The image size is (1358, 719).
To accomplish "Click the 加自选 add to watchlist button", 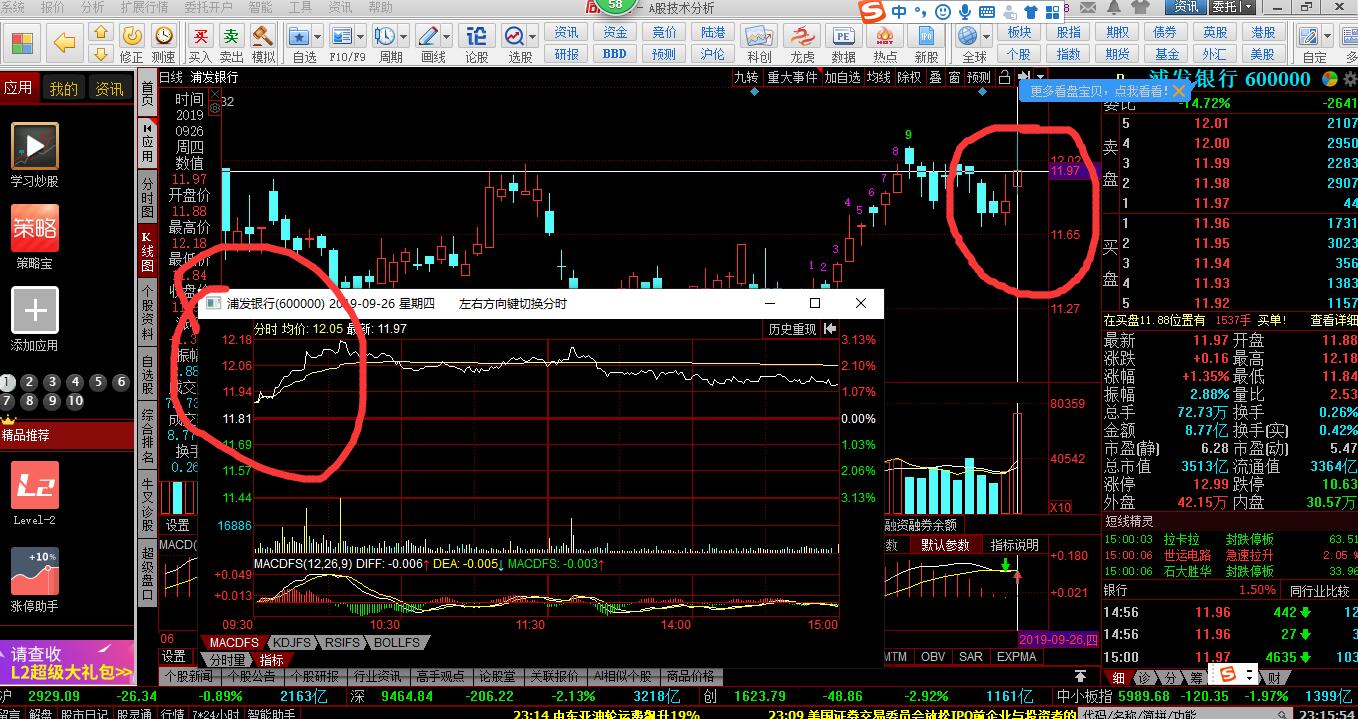I will point(842,77).
